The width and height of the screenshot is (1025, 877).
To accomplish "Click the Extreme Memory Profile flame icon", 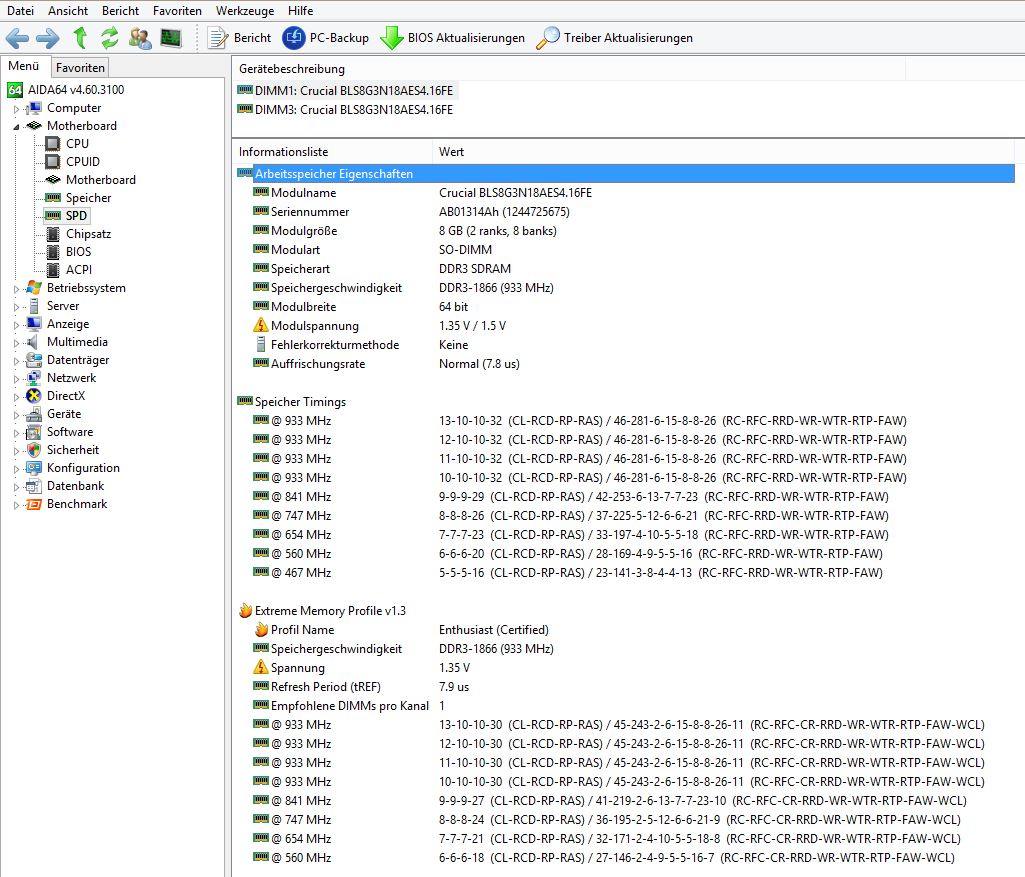I will coord(245,610).
